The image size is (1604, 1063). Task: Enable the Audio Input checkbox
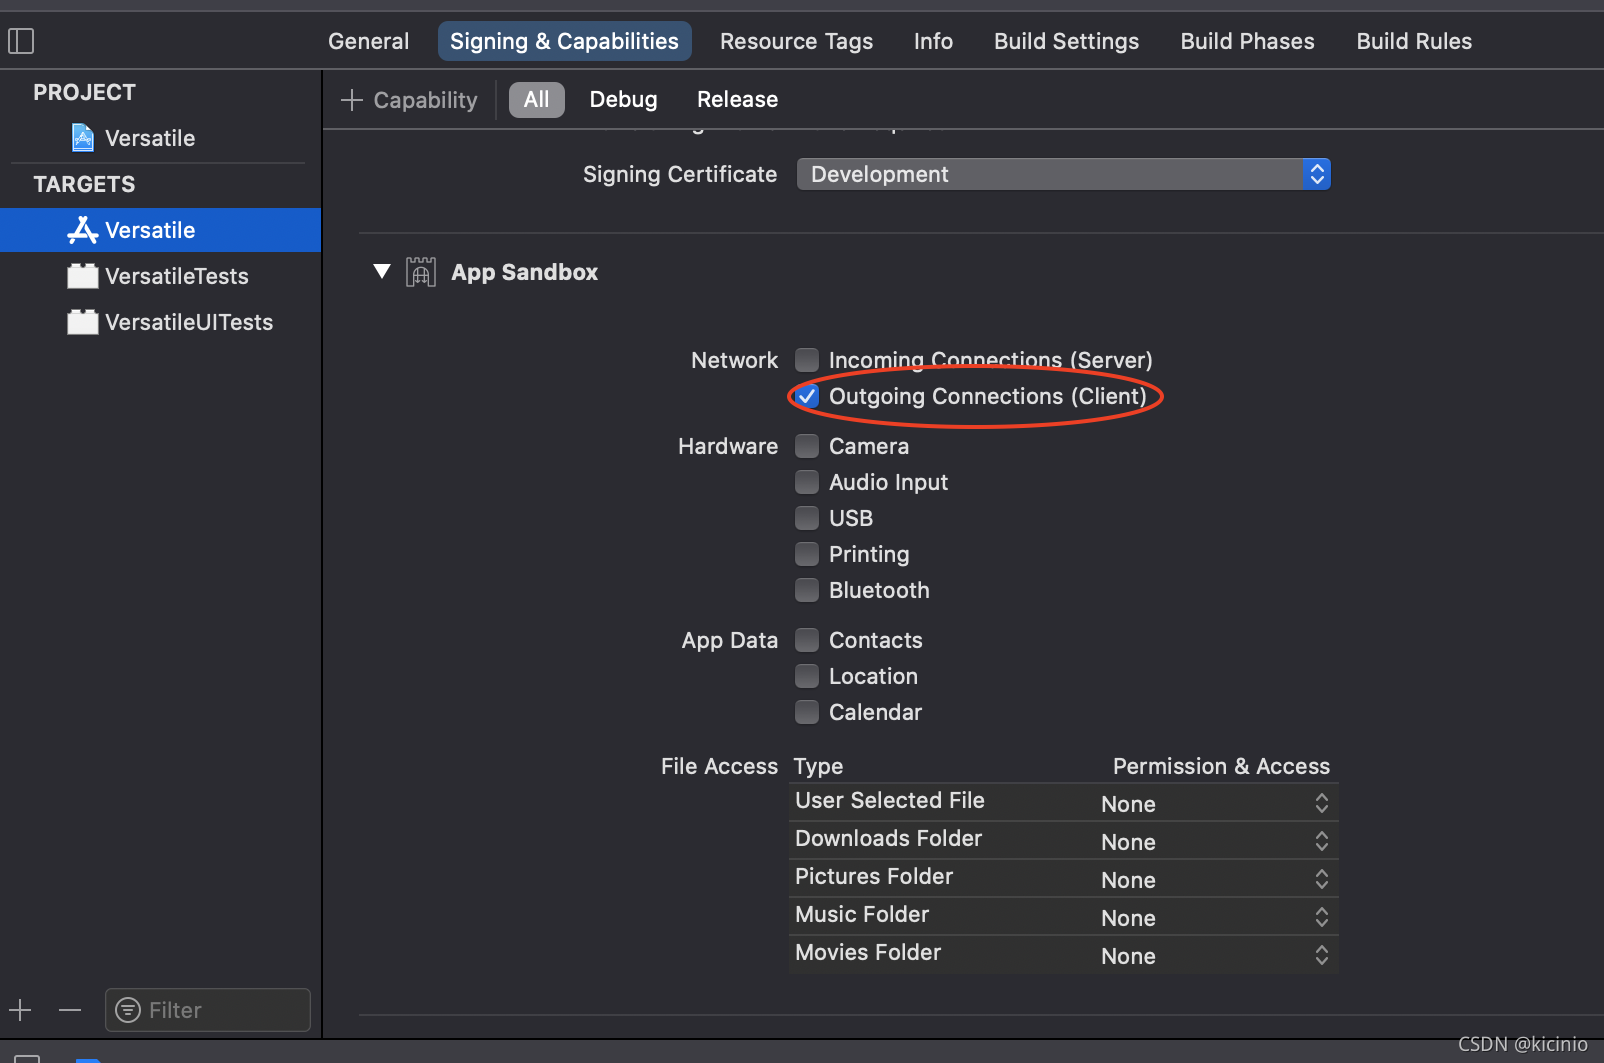pyautogui.click(x=807, y=482)
